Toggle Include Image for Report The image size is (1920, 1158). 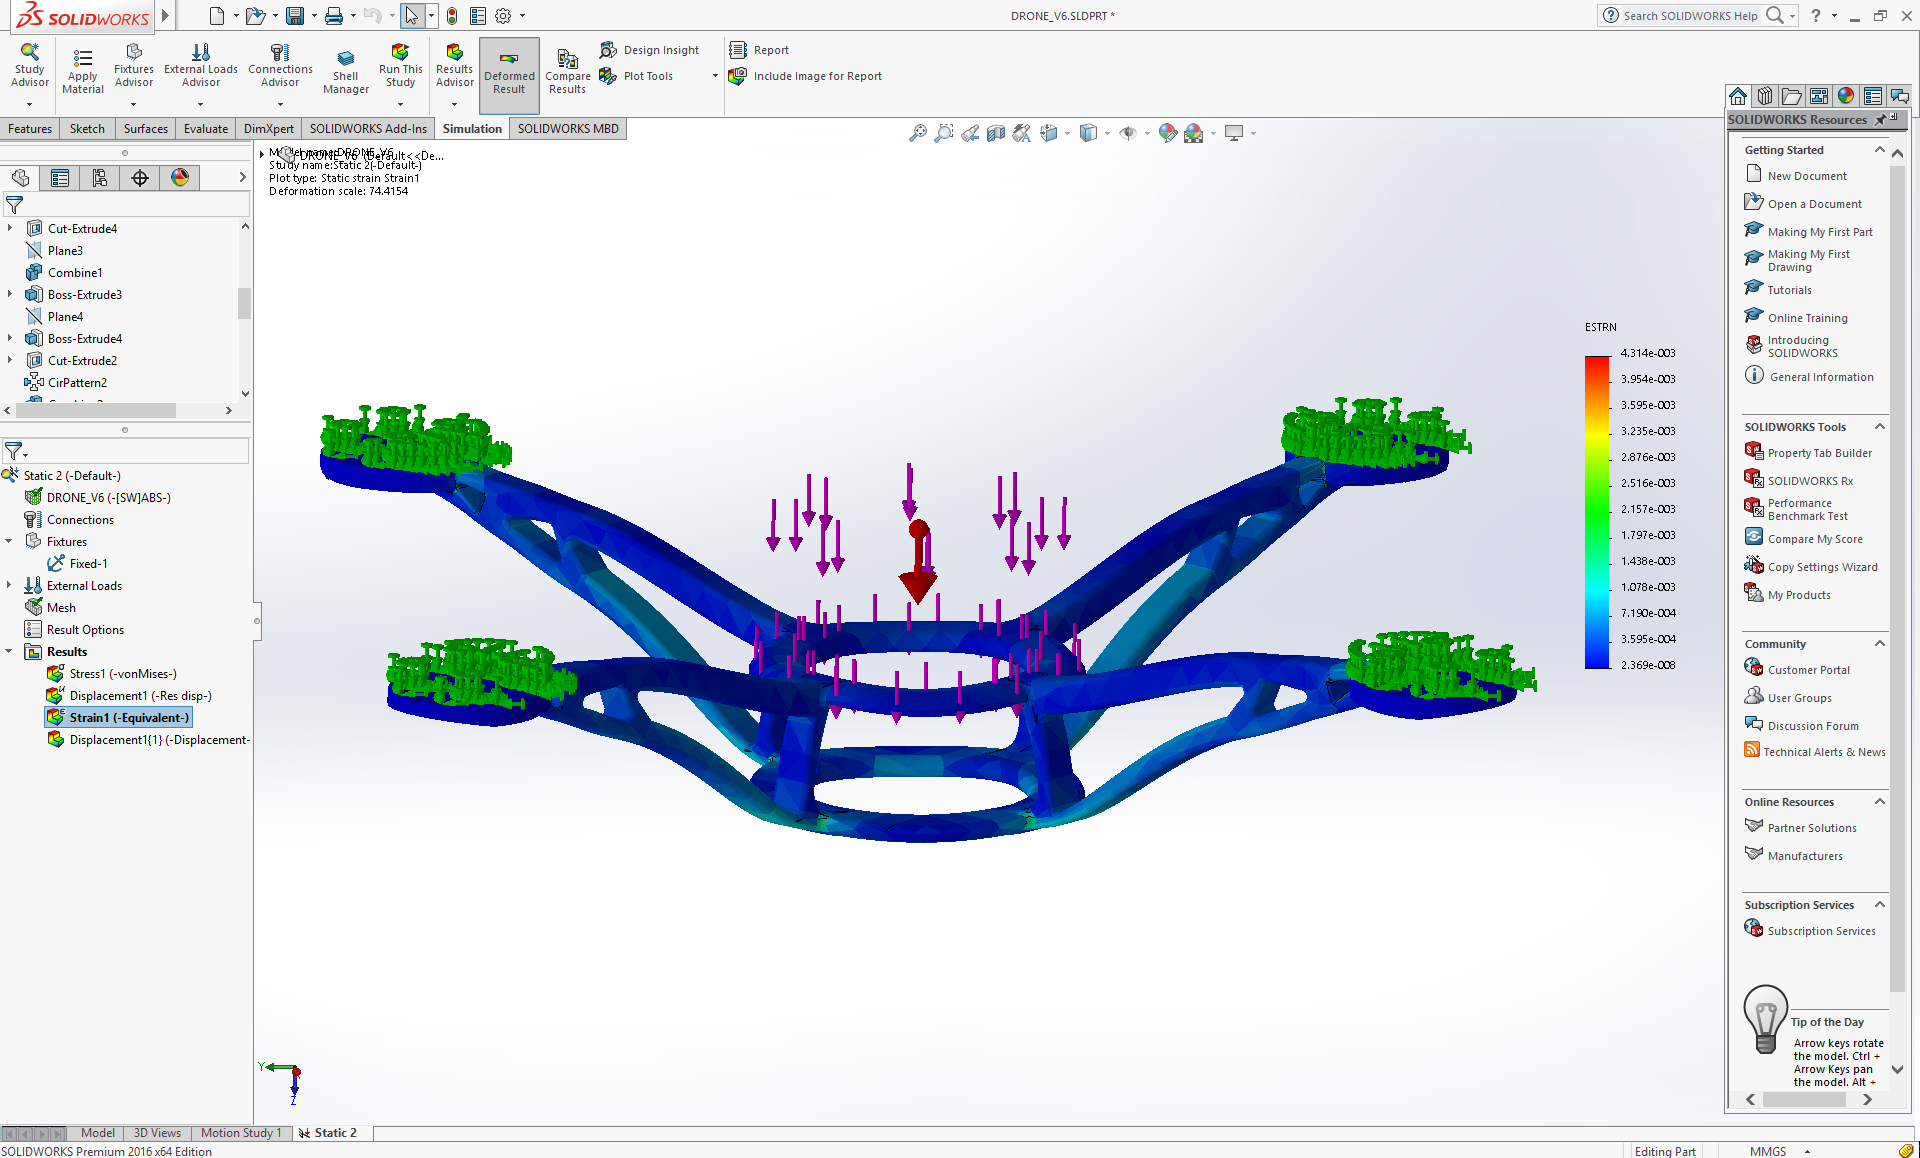coord(738,76)
